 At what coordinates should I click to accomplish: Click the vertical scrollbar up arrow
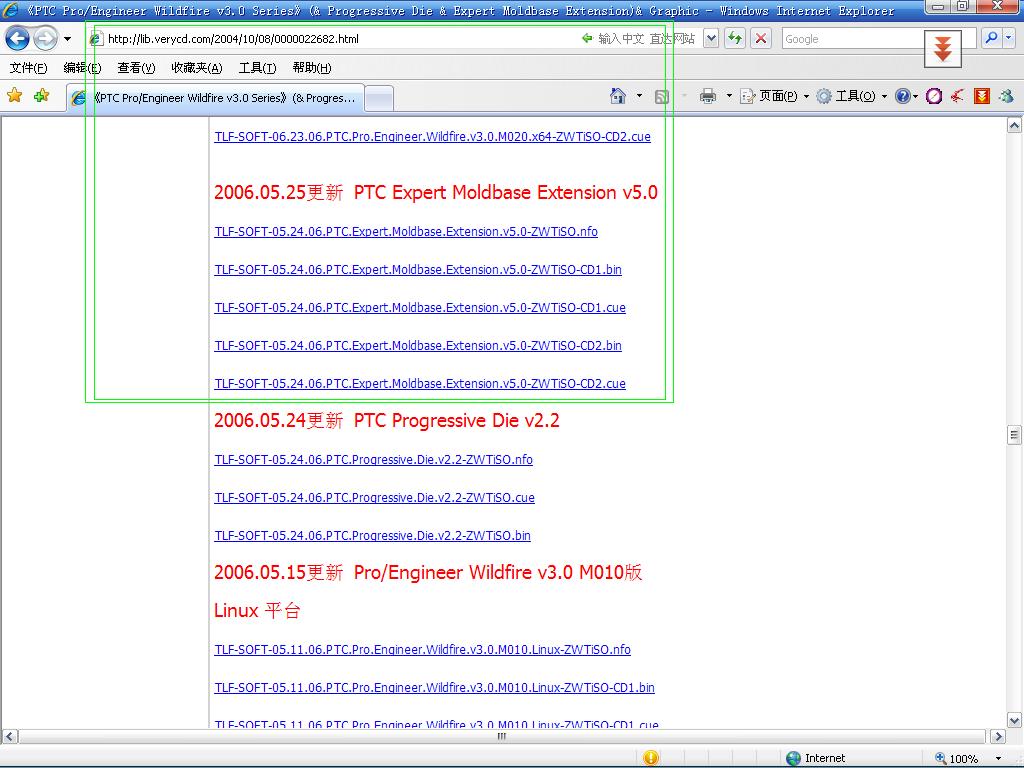[1014, 125]
